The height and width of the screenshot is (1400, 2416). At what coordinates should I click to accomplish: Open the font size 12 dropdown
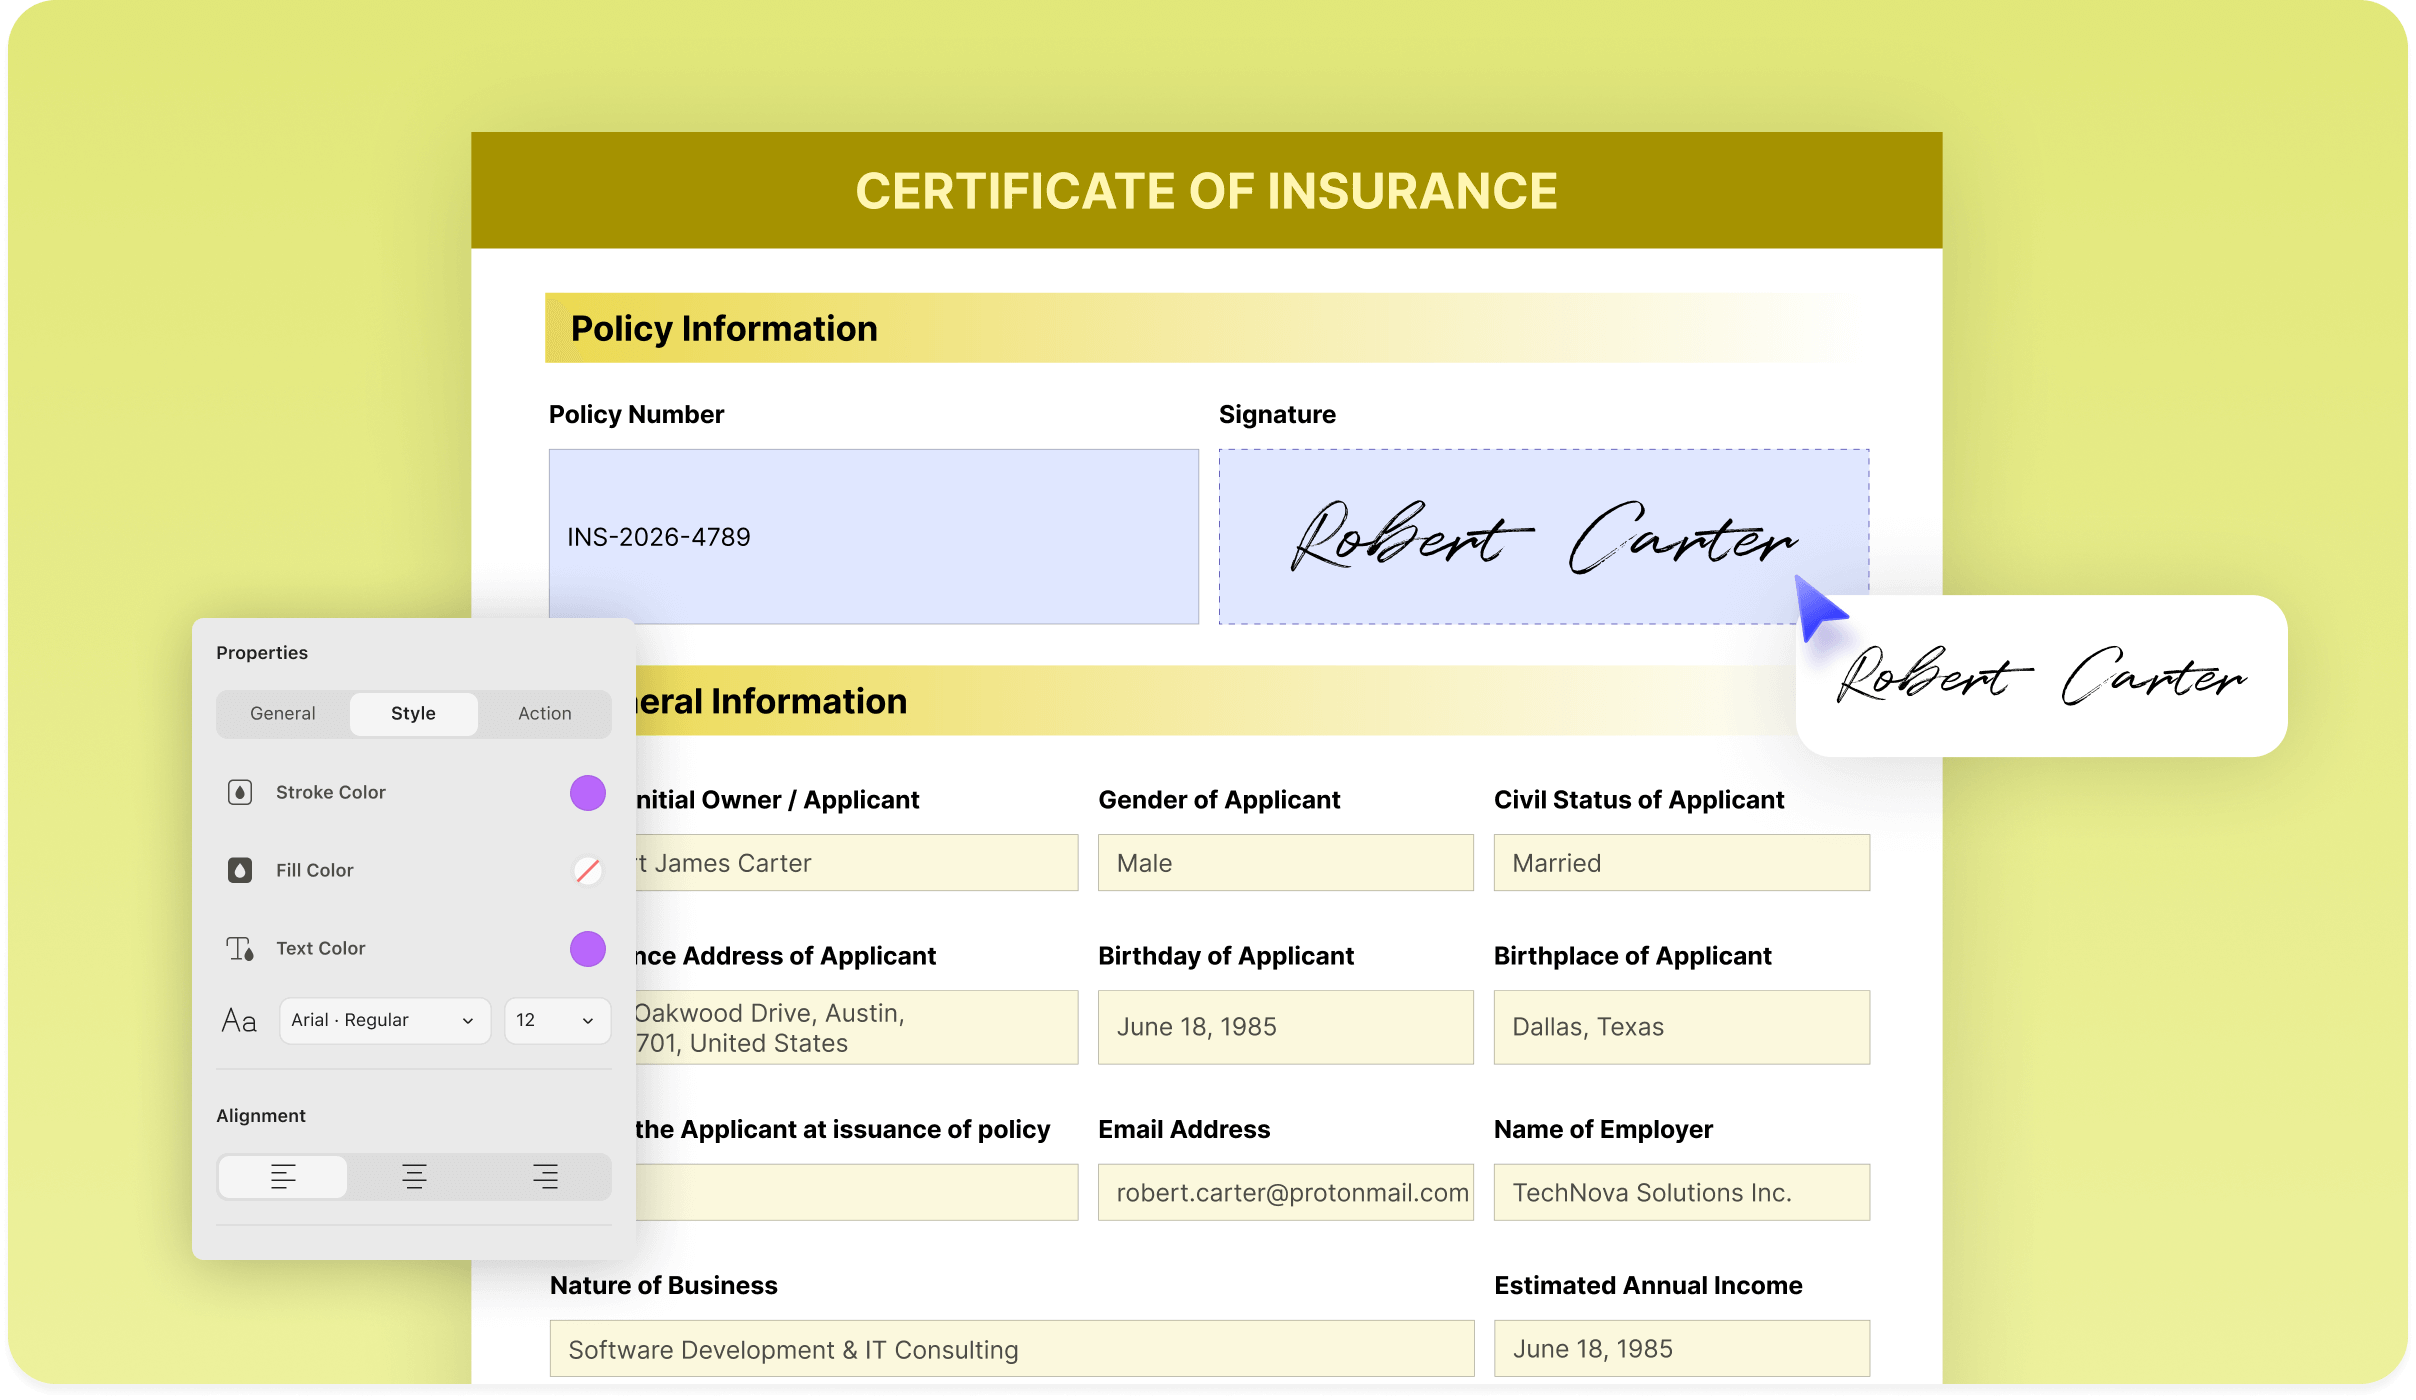point(556,1020)
